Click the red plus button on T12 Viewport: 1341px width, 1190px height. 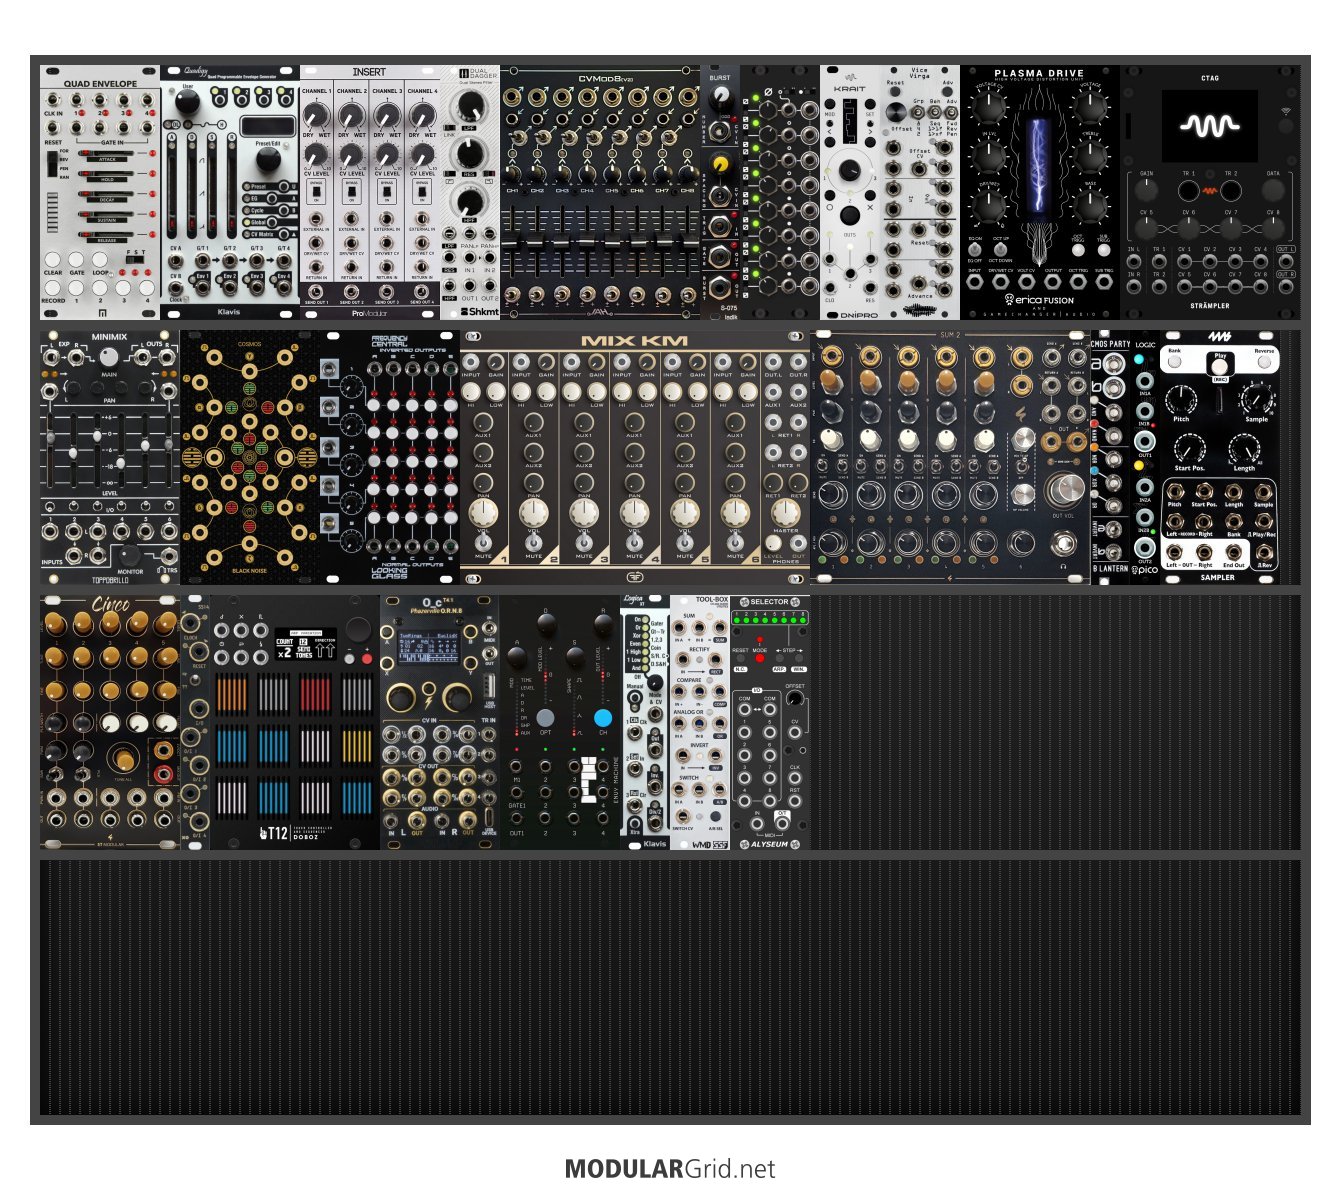click(367, 659)
